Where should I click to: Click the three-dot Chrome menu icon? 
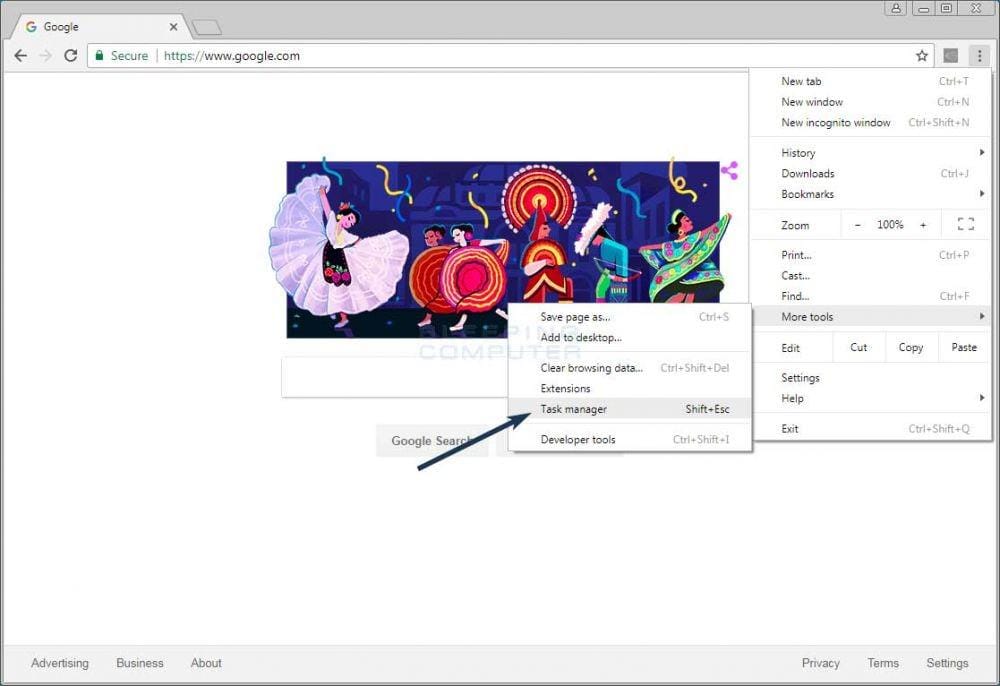pyautogui.click(x=979, y=56)
